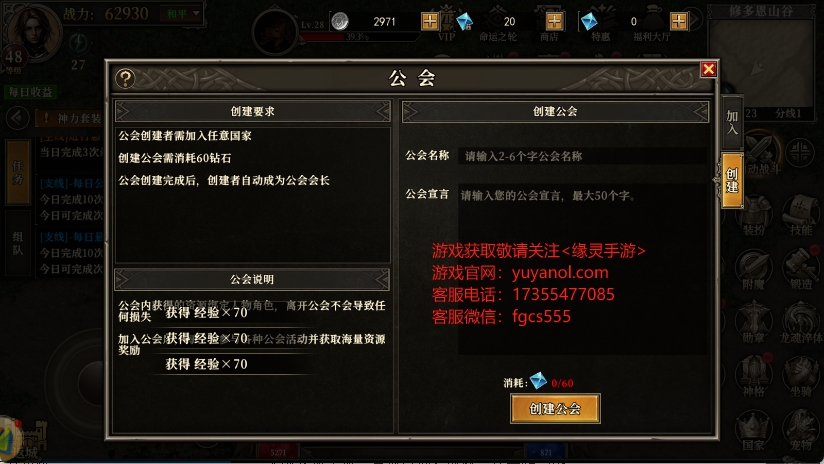Select the 创建 create guild tab
This screenshot has height=464, width=824.
pyautogui.click(x=732, y=180)
